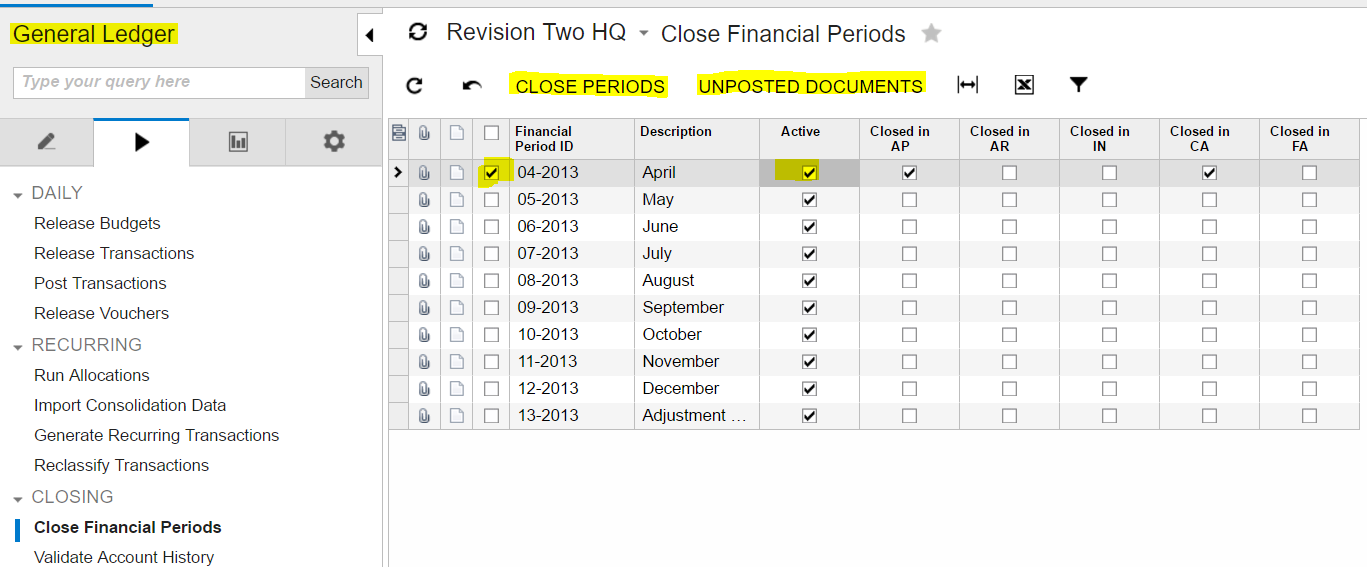Click the CLOSE PERIODS button
This screenshot has width=1367, height=567.
coord(590,86)
